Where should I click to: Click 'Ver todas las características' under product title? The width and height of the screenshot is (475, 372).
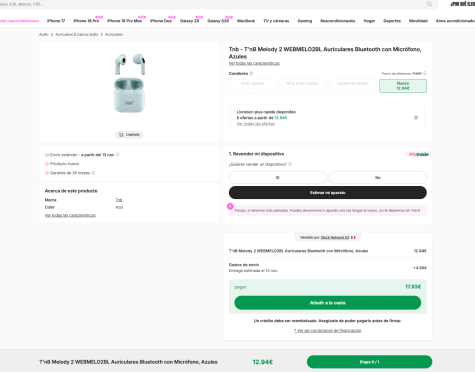point(254,63)
